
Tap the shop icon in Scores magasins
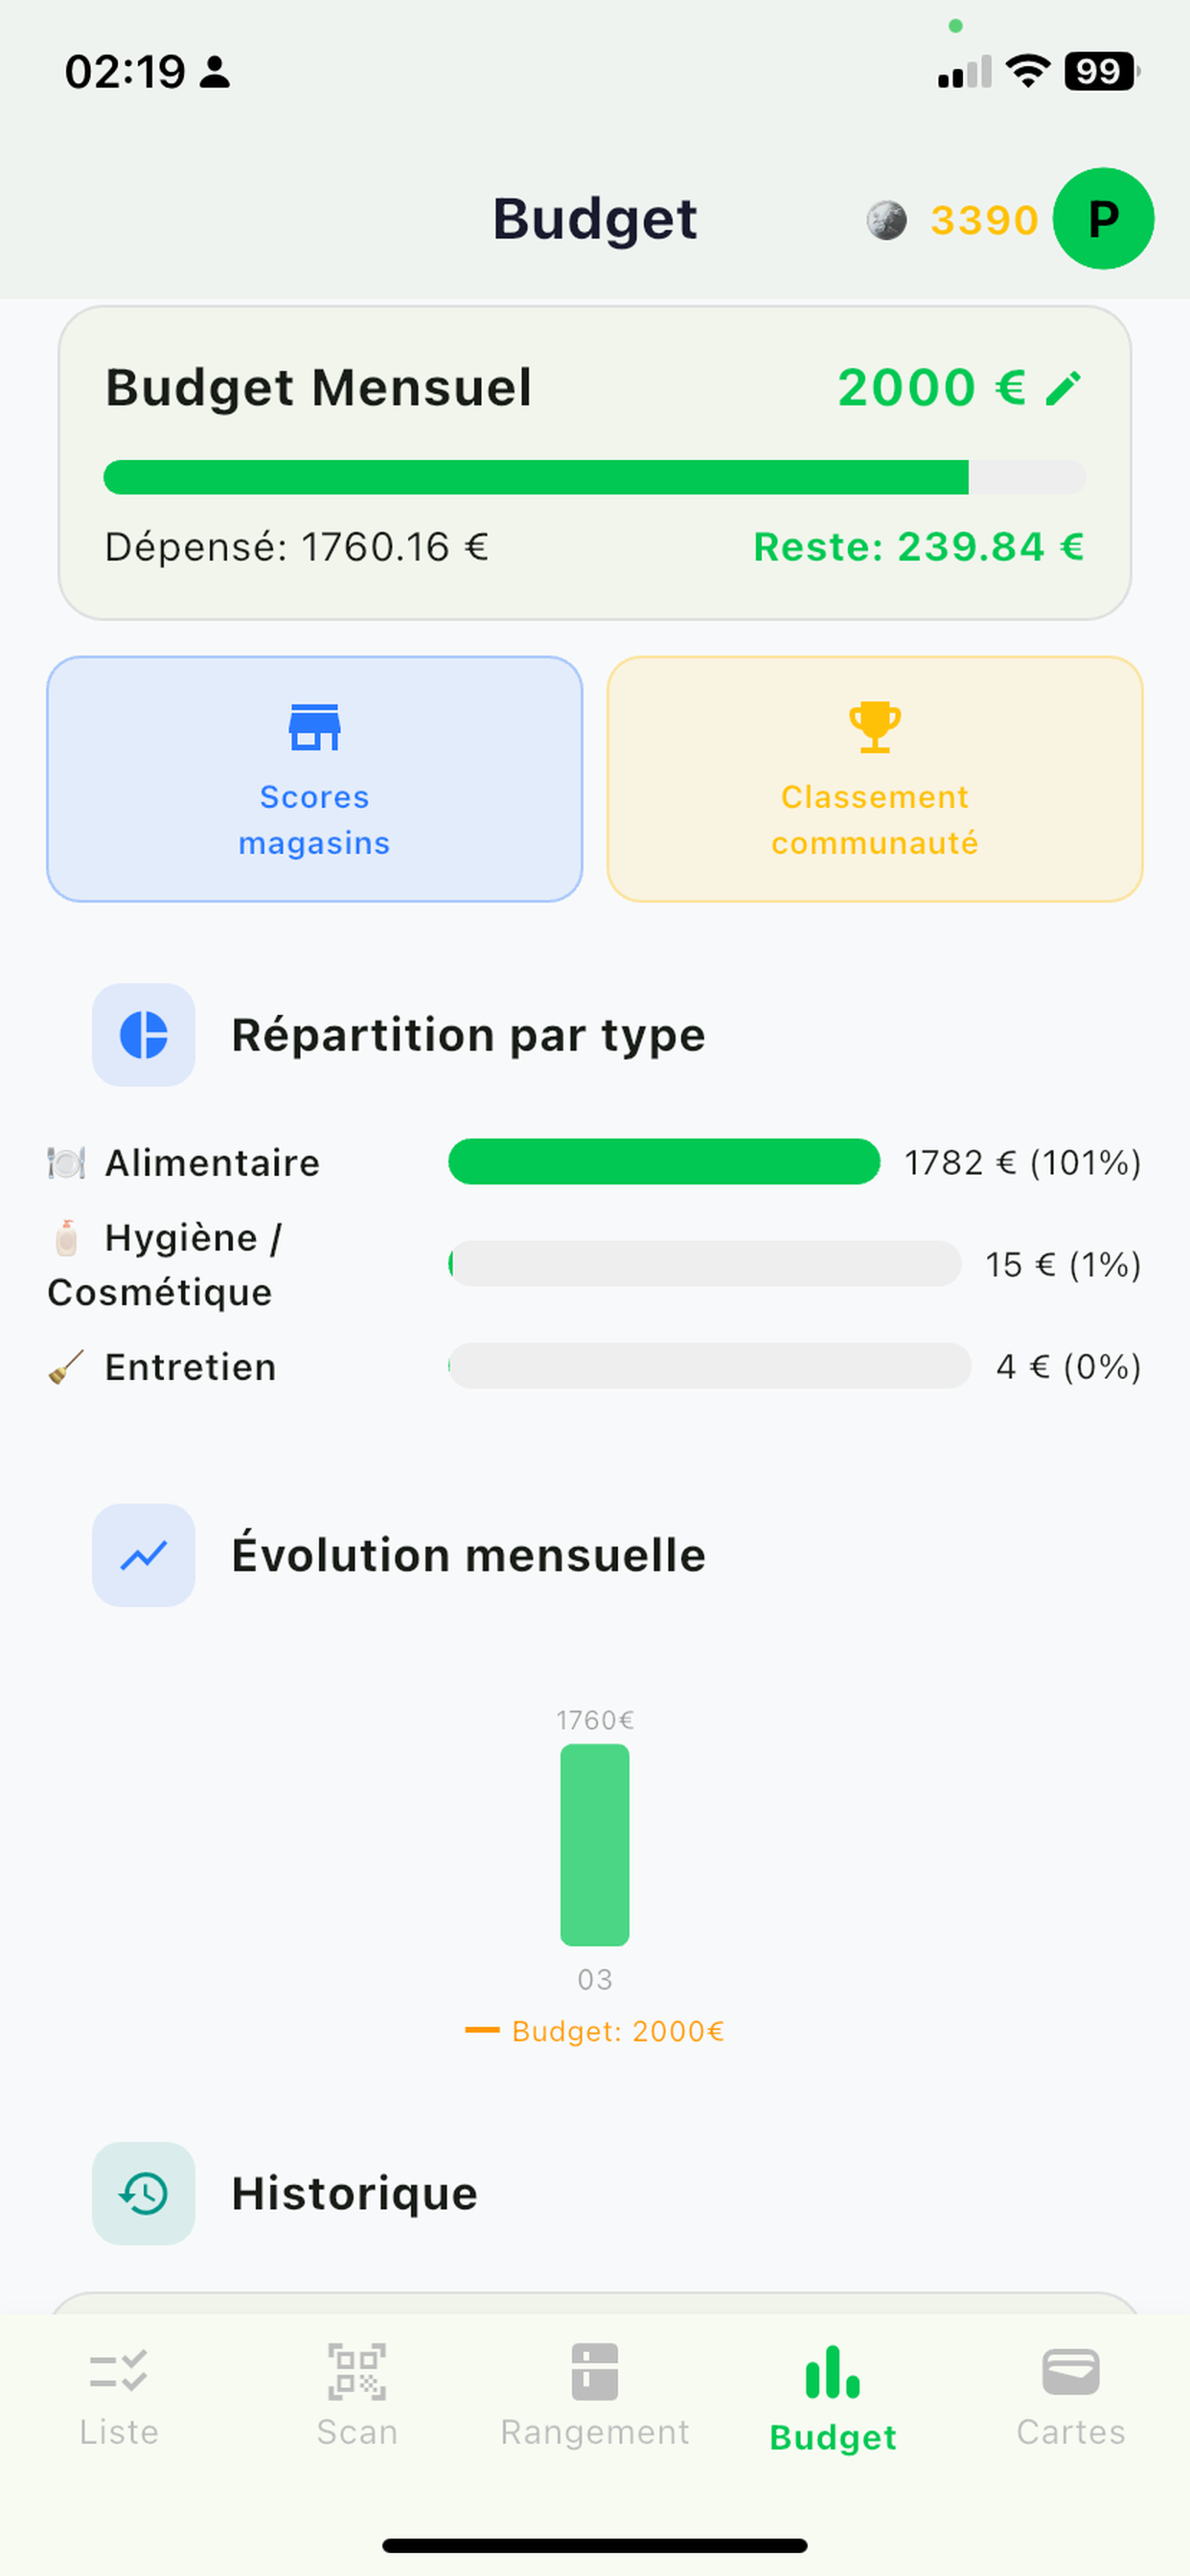pyautogui.click(x=314, y=727)
